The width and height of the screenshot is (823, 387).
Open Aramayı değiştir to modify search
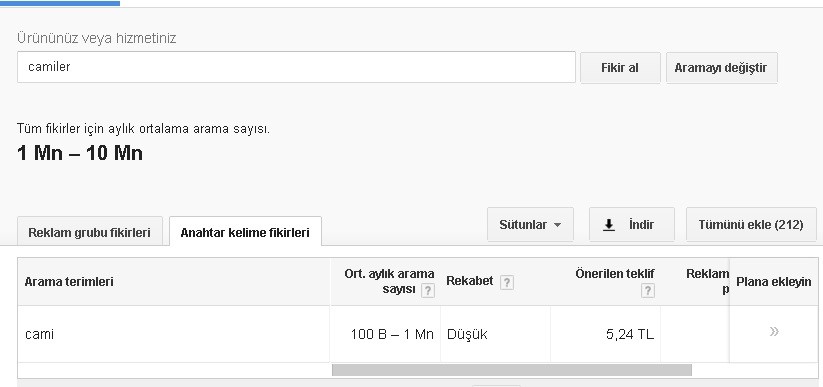point(721,68)
